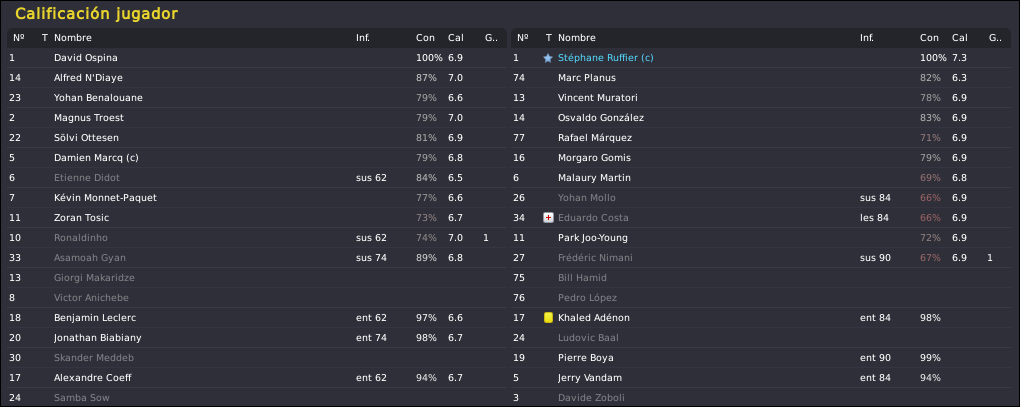Click the Inf. header in right table
Image resolution: width=1020 pixels, height=407 pixels.
866,38
